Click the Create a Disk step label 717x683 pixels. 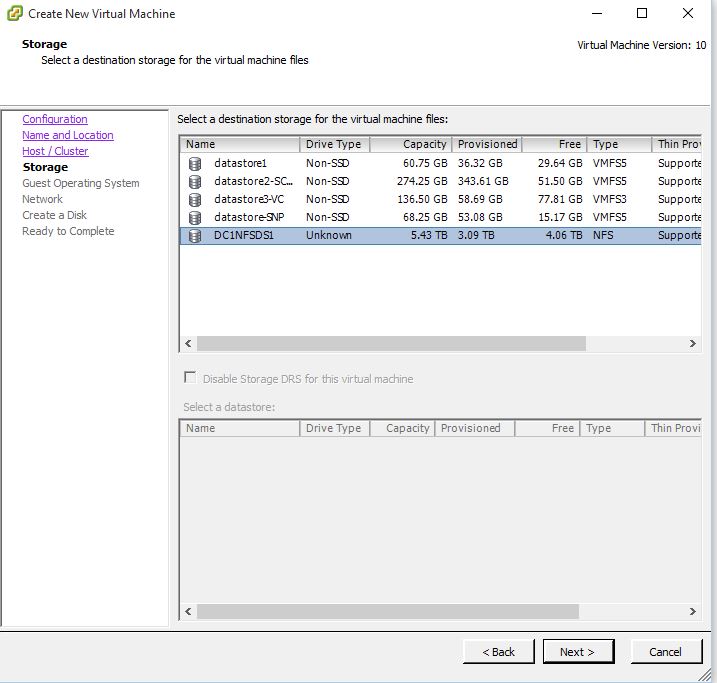pos(54,215)
